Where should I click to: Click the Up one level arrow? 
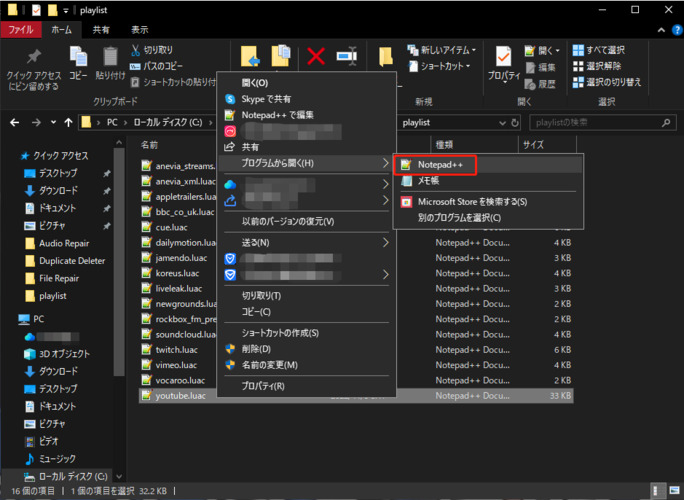coord(68,123)
